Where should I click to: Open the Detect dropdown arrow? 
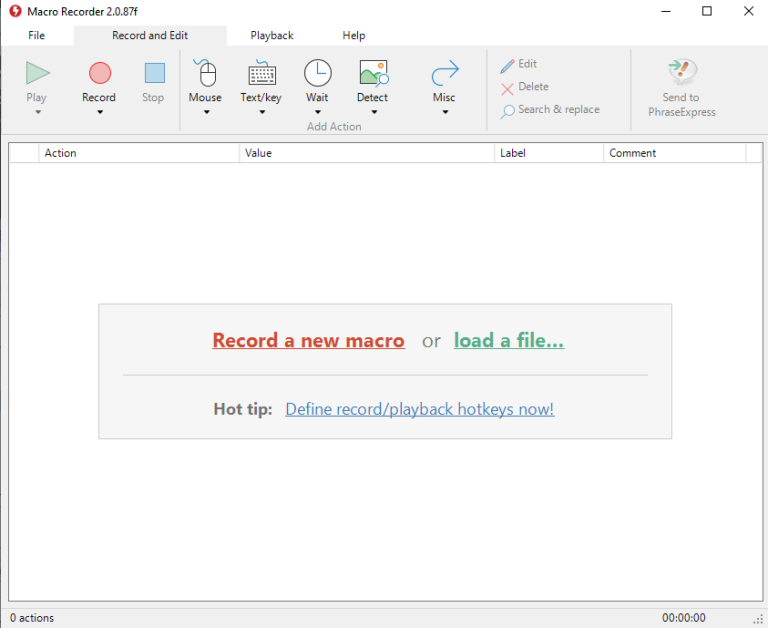coord(374,112)
